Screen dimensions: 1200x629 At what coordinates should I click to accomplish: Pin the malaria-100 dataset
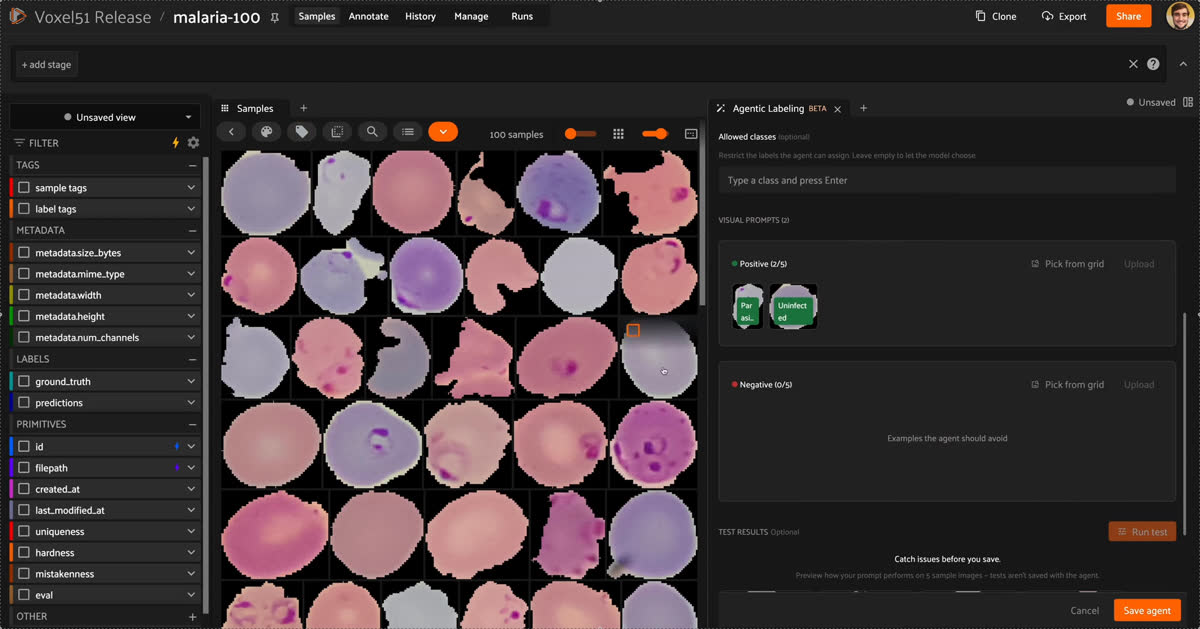coord(275,17)
